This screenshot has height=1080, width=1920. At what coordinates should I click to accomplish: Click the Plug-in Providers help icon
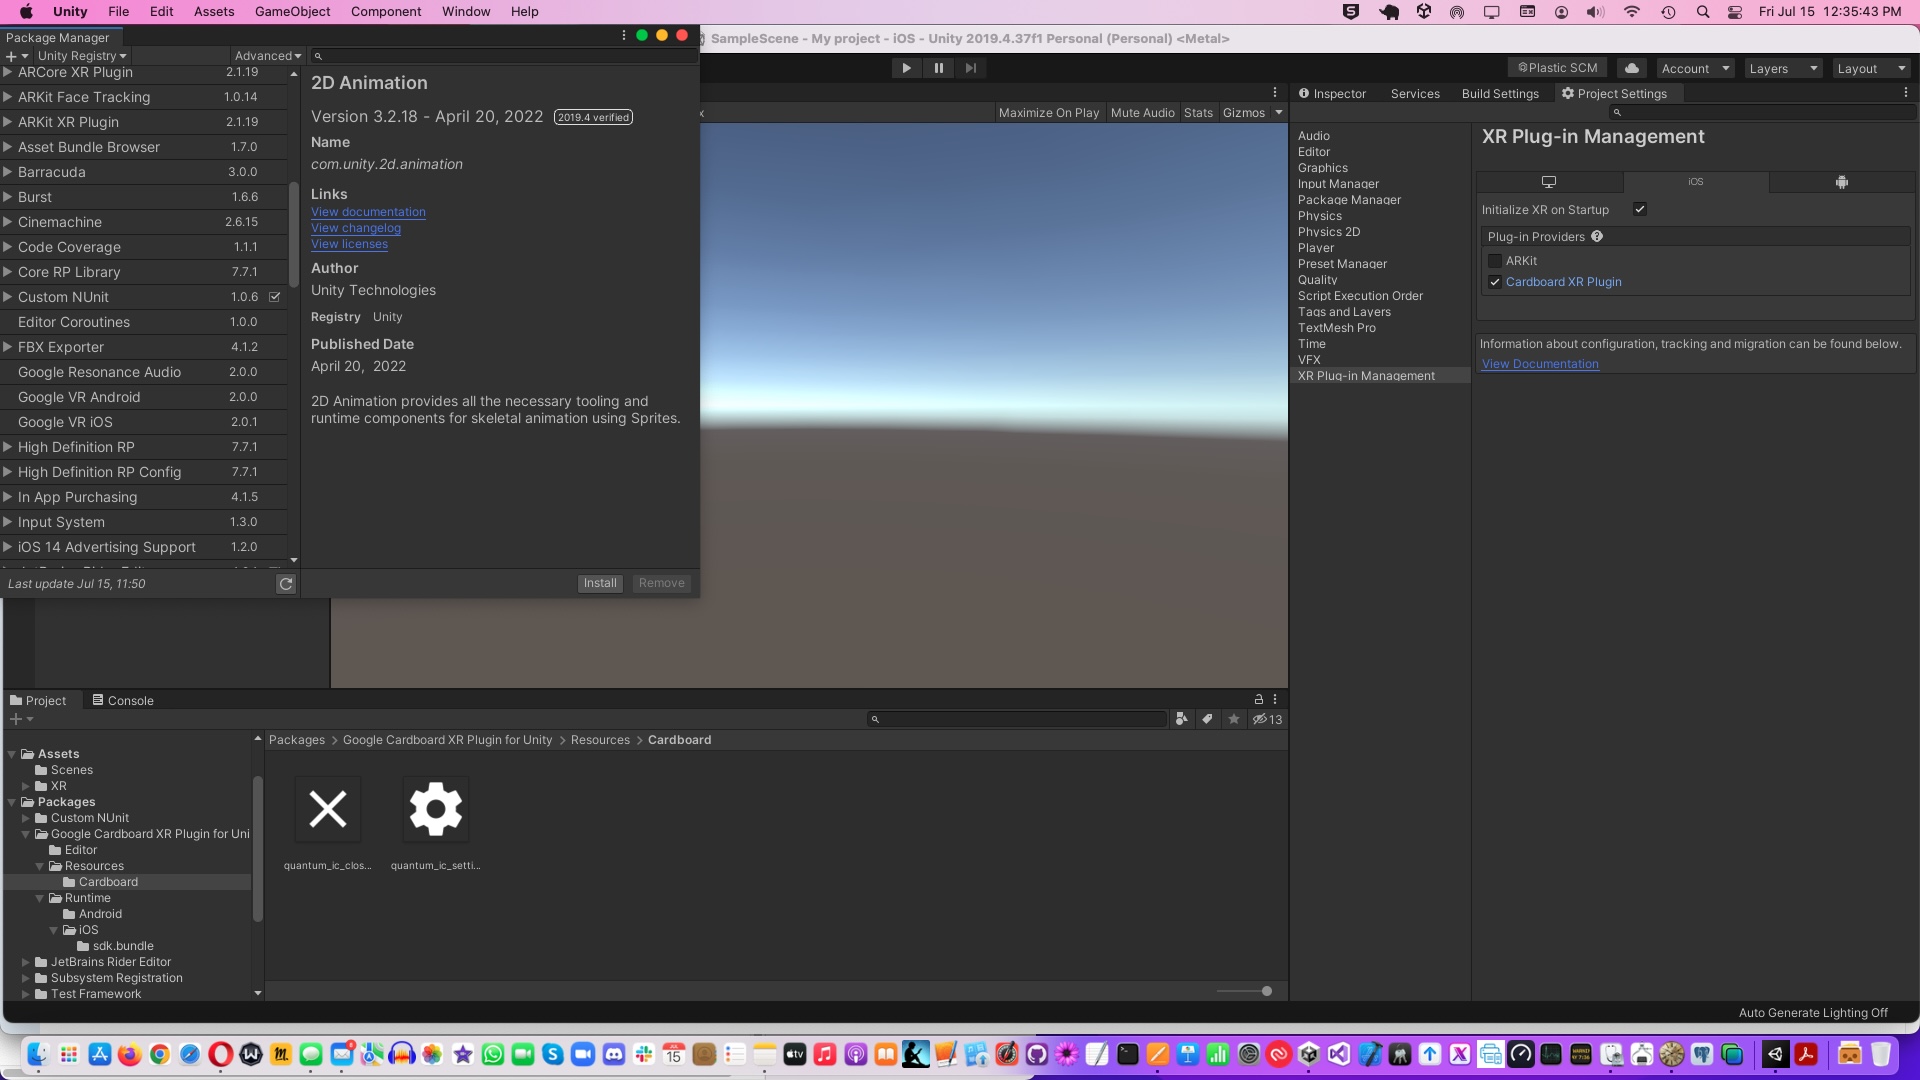(x=1597, y=237)
